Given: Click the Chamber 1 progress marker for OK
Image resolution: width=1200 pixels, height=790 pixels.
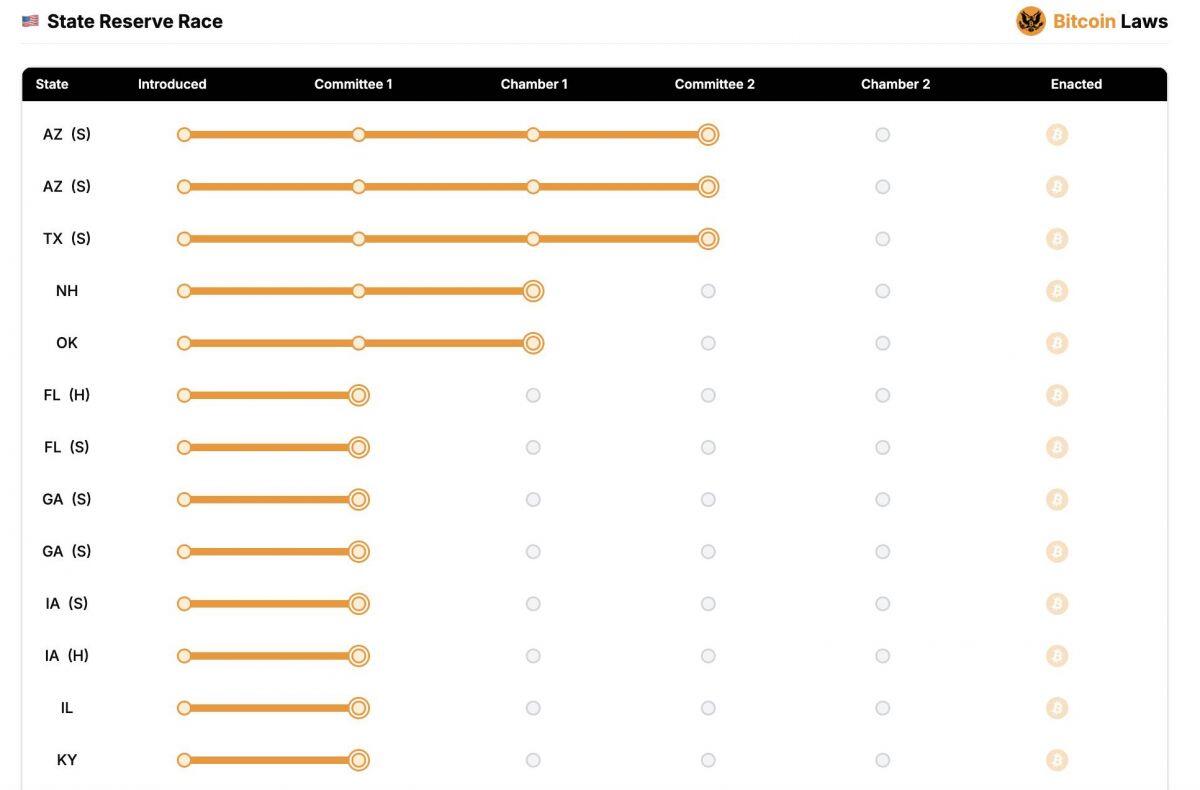Looking at the screenshot, I should 533,343.
